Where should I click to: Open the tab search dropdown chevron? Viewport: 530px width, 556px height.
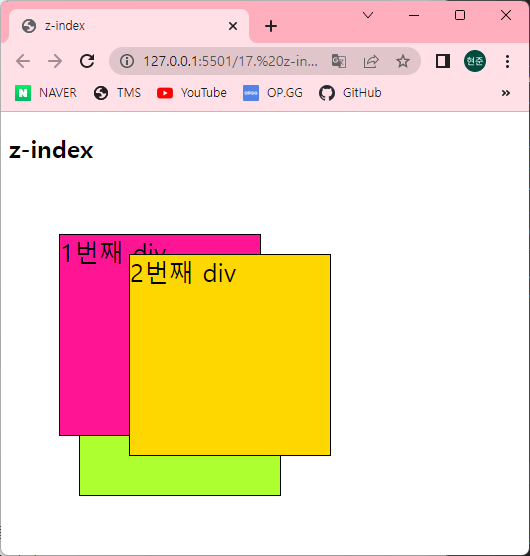[368, 15]
